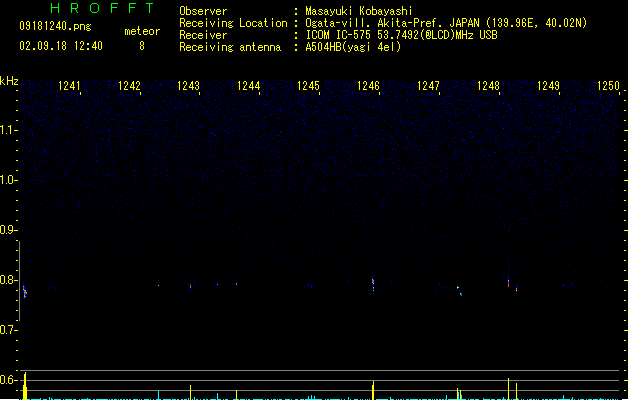Click the meteor echo at 1246
The width and height of the screenshot is (629, 400).
click(373, 284)
